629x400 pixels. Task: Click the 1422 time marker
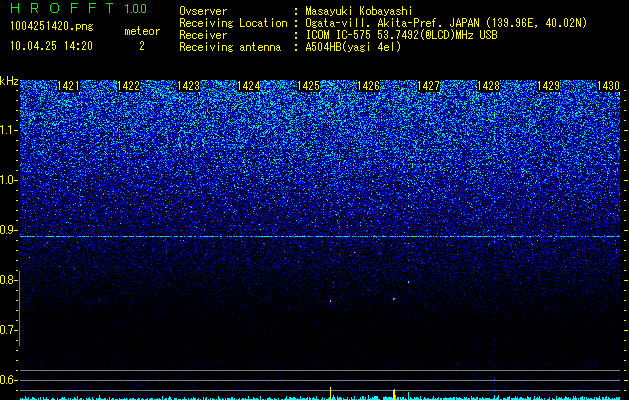click(x=128, y=86)
